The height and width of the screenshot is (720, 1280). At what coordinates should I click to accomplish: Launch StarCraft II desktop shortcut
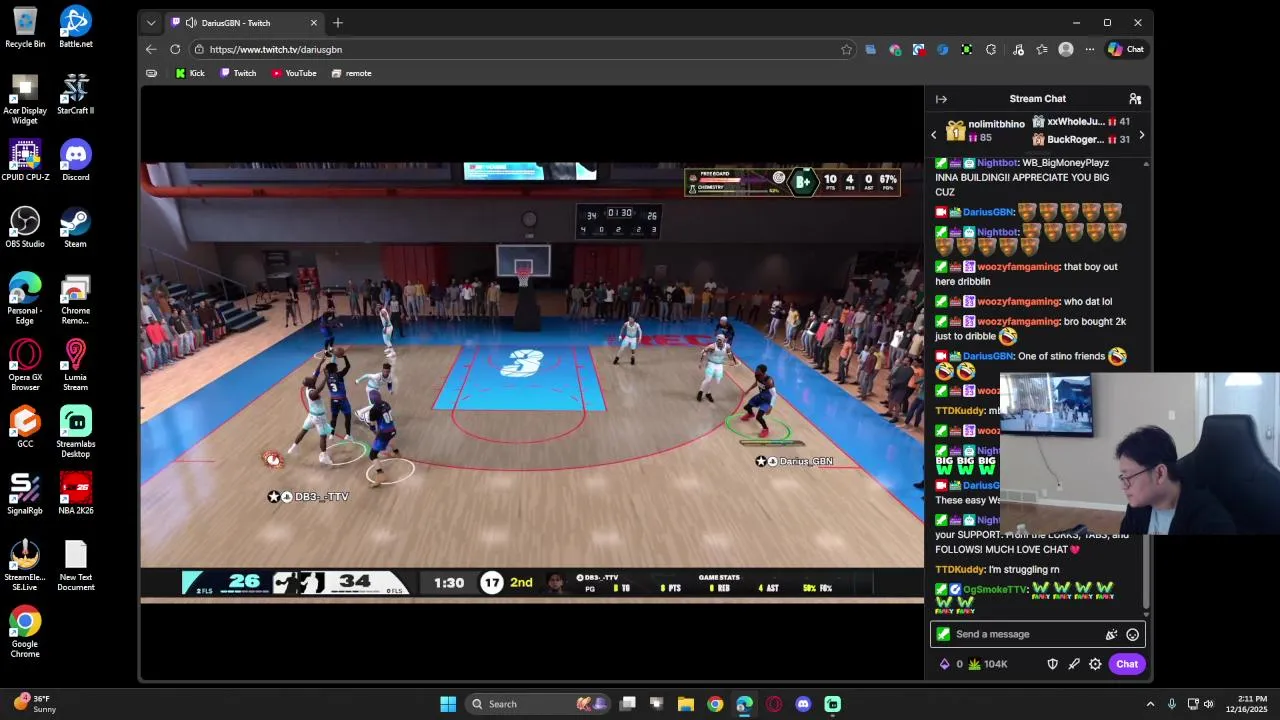coord(75,94)
